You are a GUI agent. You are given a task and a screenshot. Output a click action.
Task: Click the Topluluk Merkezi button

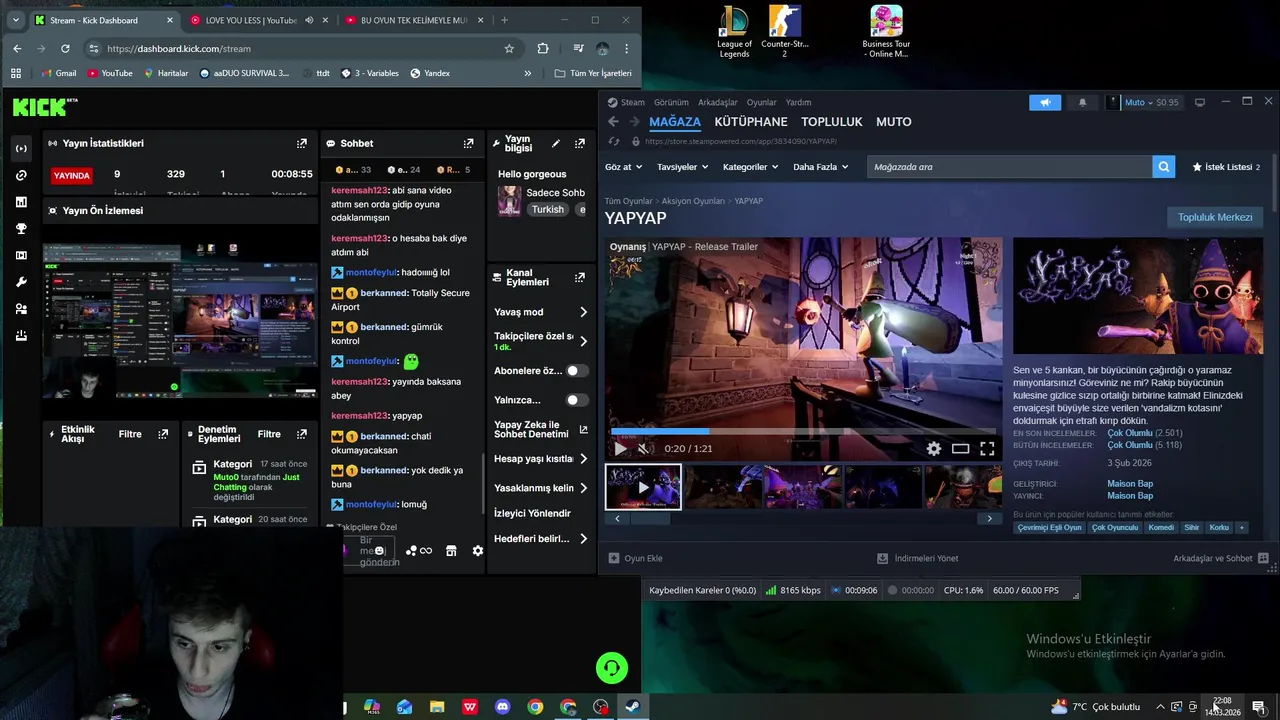click(x=1215, y=217)
